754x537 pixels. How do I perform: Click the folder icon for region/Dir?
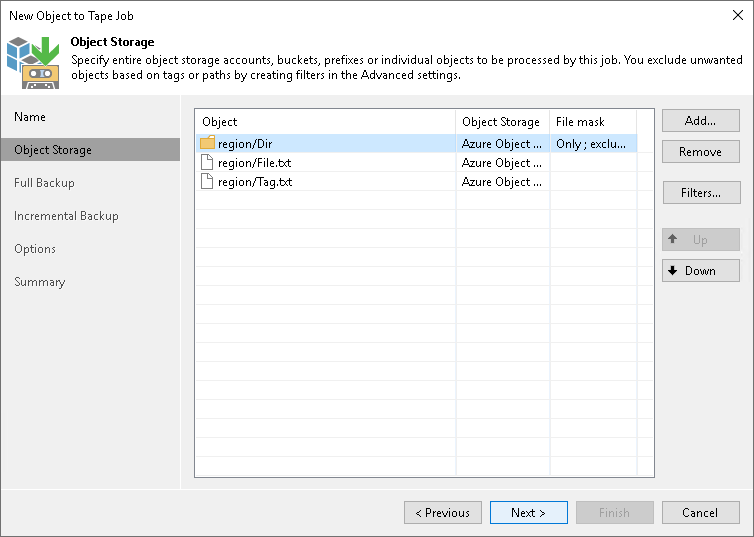[x=207, y=143]
